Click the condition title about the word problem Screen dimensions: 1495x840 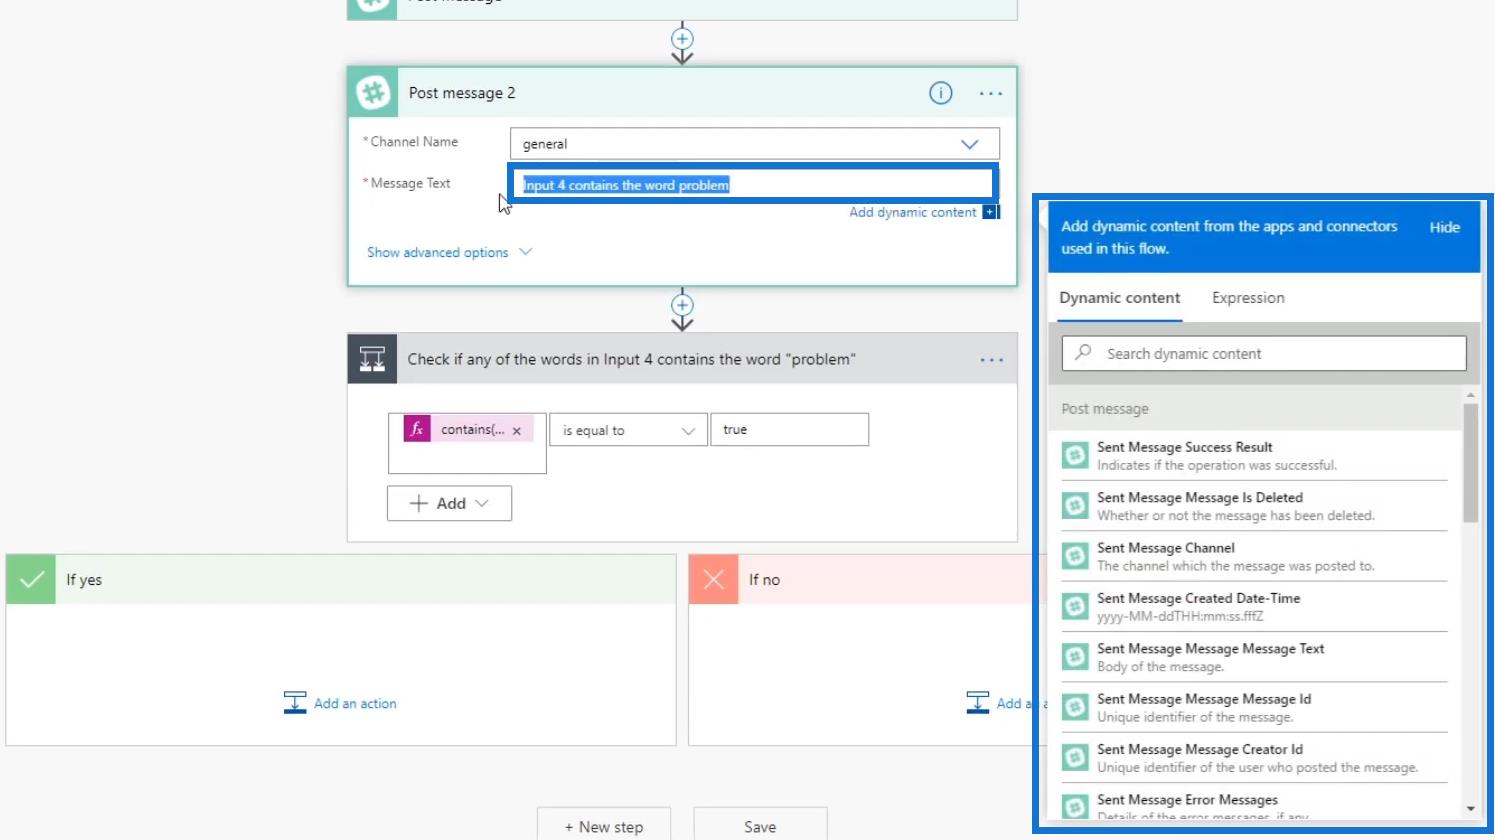[x=631, y=359]
